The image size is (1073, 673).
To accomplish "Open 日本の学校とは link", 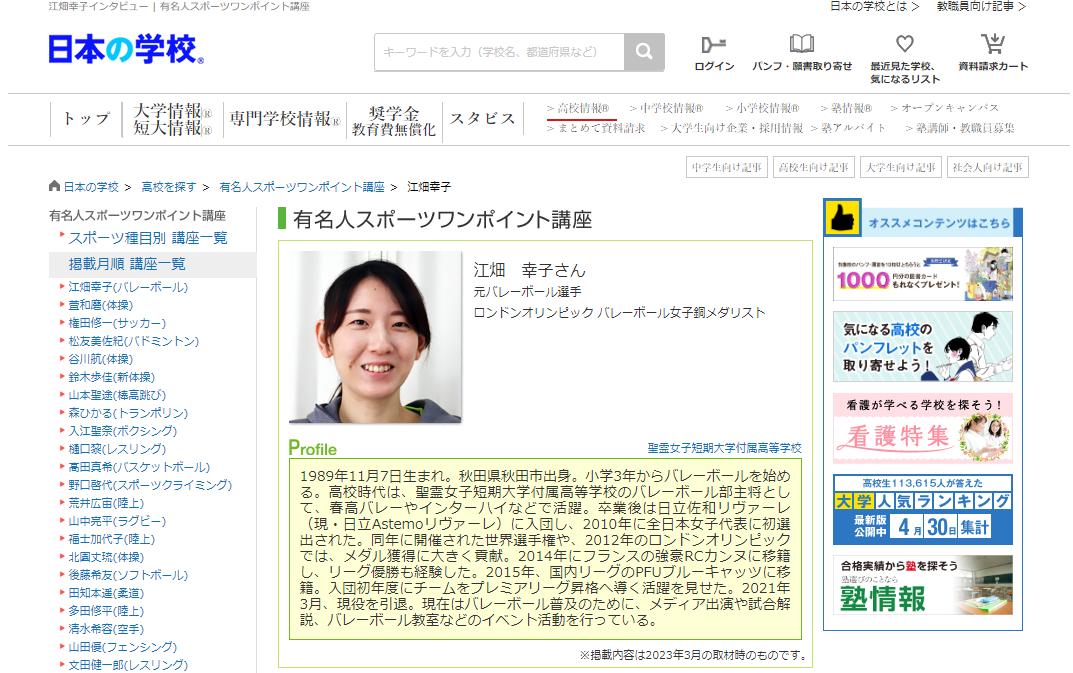I will pos(874,6).
